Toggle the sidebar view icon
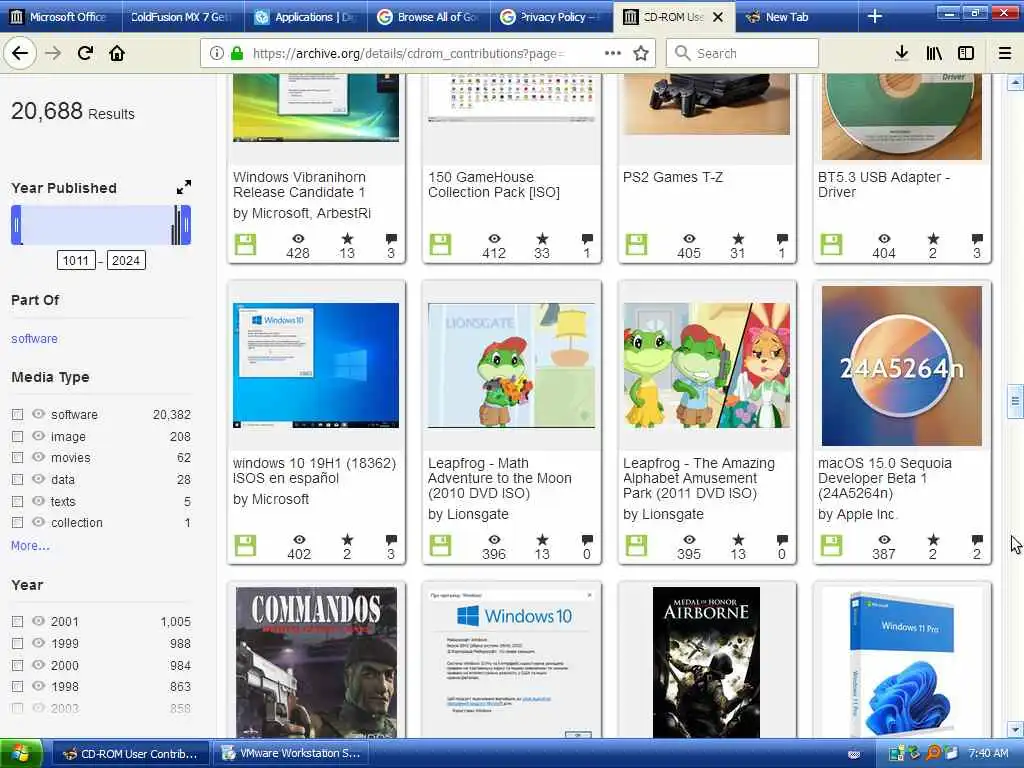Screen dimensions: 1024x768 pyautogui.click(x=966, y=54)
